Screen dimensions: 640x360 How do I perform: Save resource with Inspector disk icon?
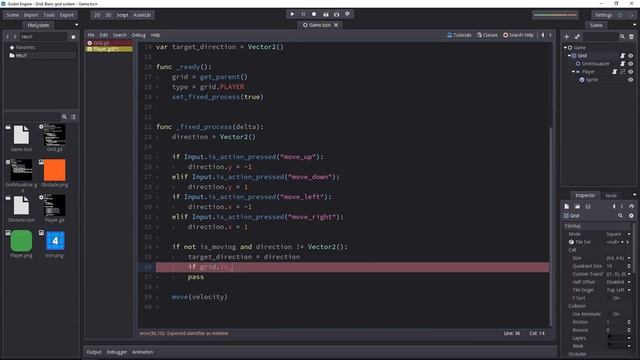(588, 207)
